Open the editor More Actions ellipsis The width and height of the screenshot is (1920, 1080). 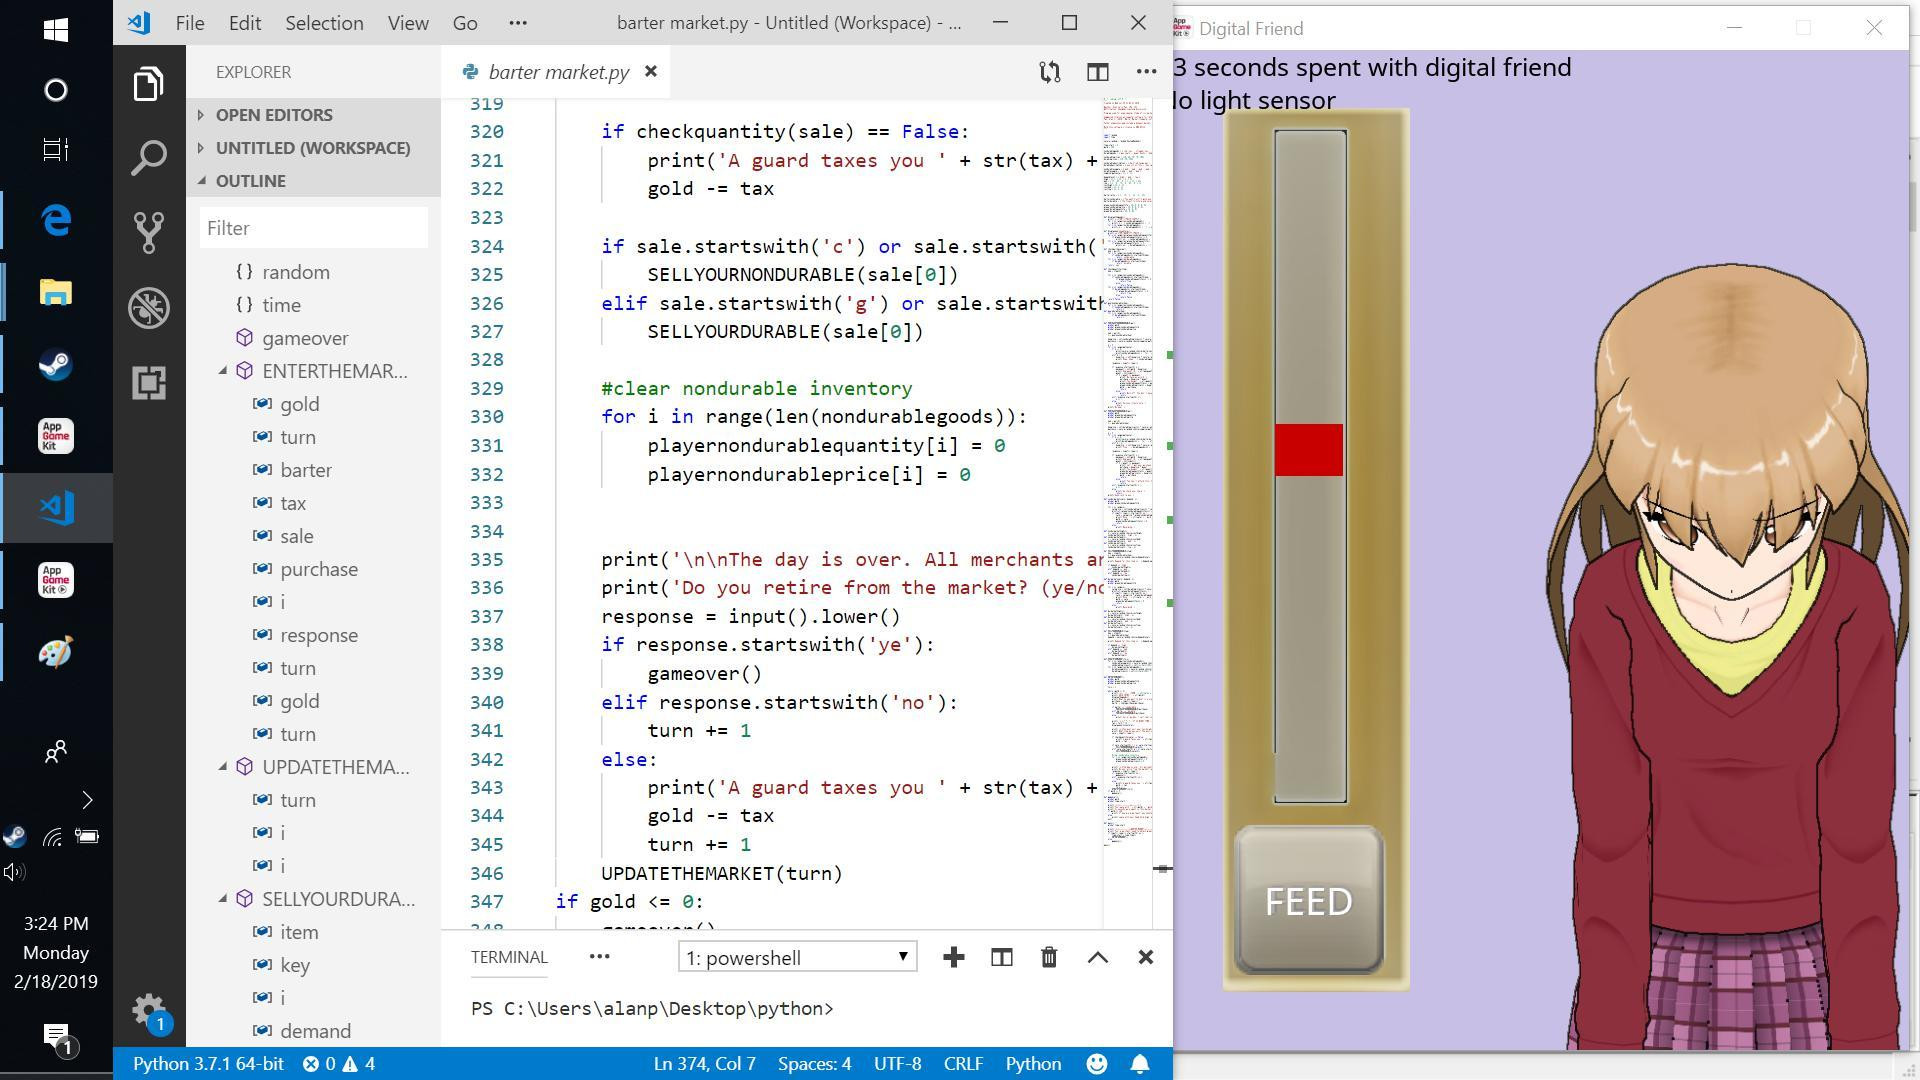coord(1146,72)
